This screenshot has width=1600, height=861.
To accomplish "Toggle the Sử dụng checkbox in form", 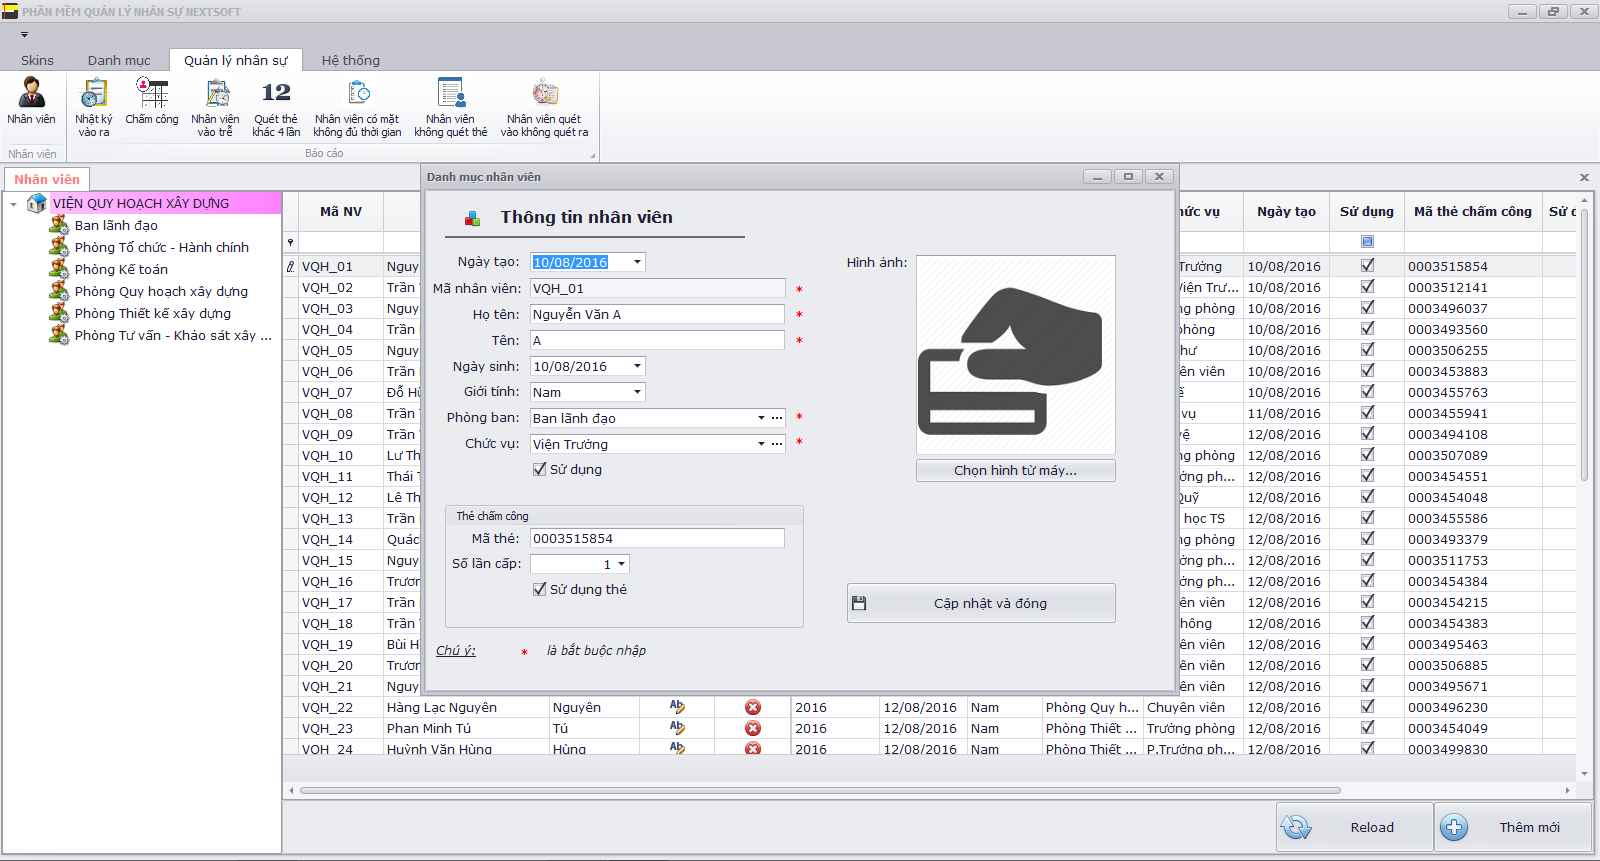I will 540,469.
